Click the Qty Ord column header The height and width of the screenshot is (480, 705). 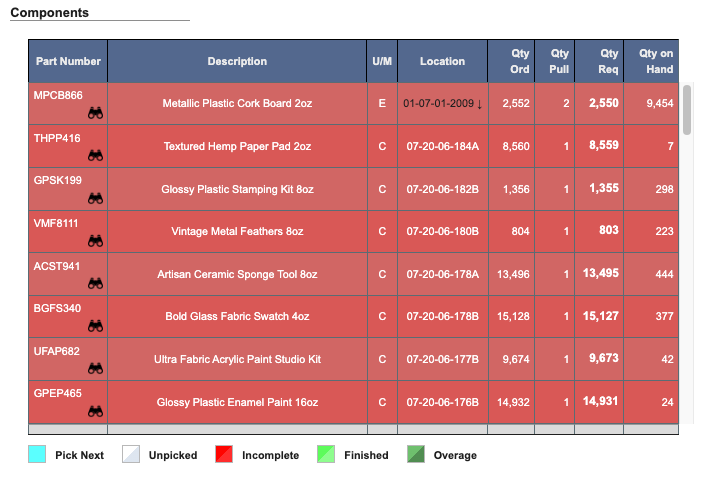(x=511, y=61)
